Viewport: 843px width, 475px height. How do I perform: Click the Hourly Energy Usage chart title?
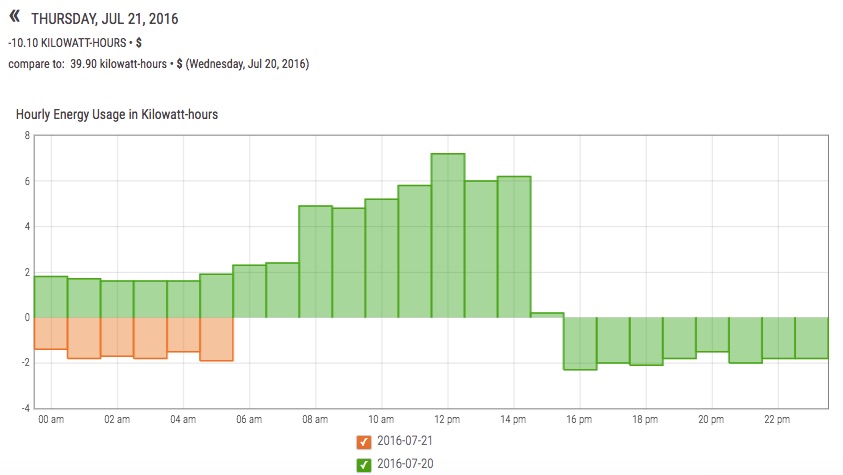pos(117,115)
